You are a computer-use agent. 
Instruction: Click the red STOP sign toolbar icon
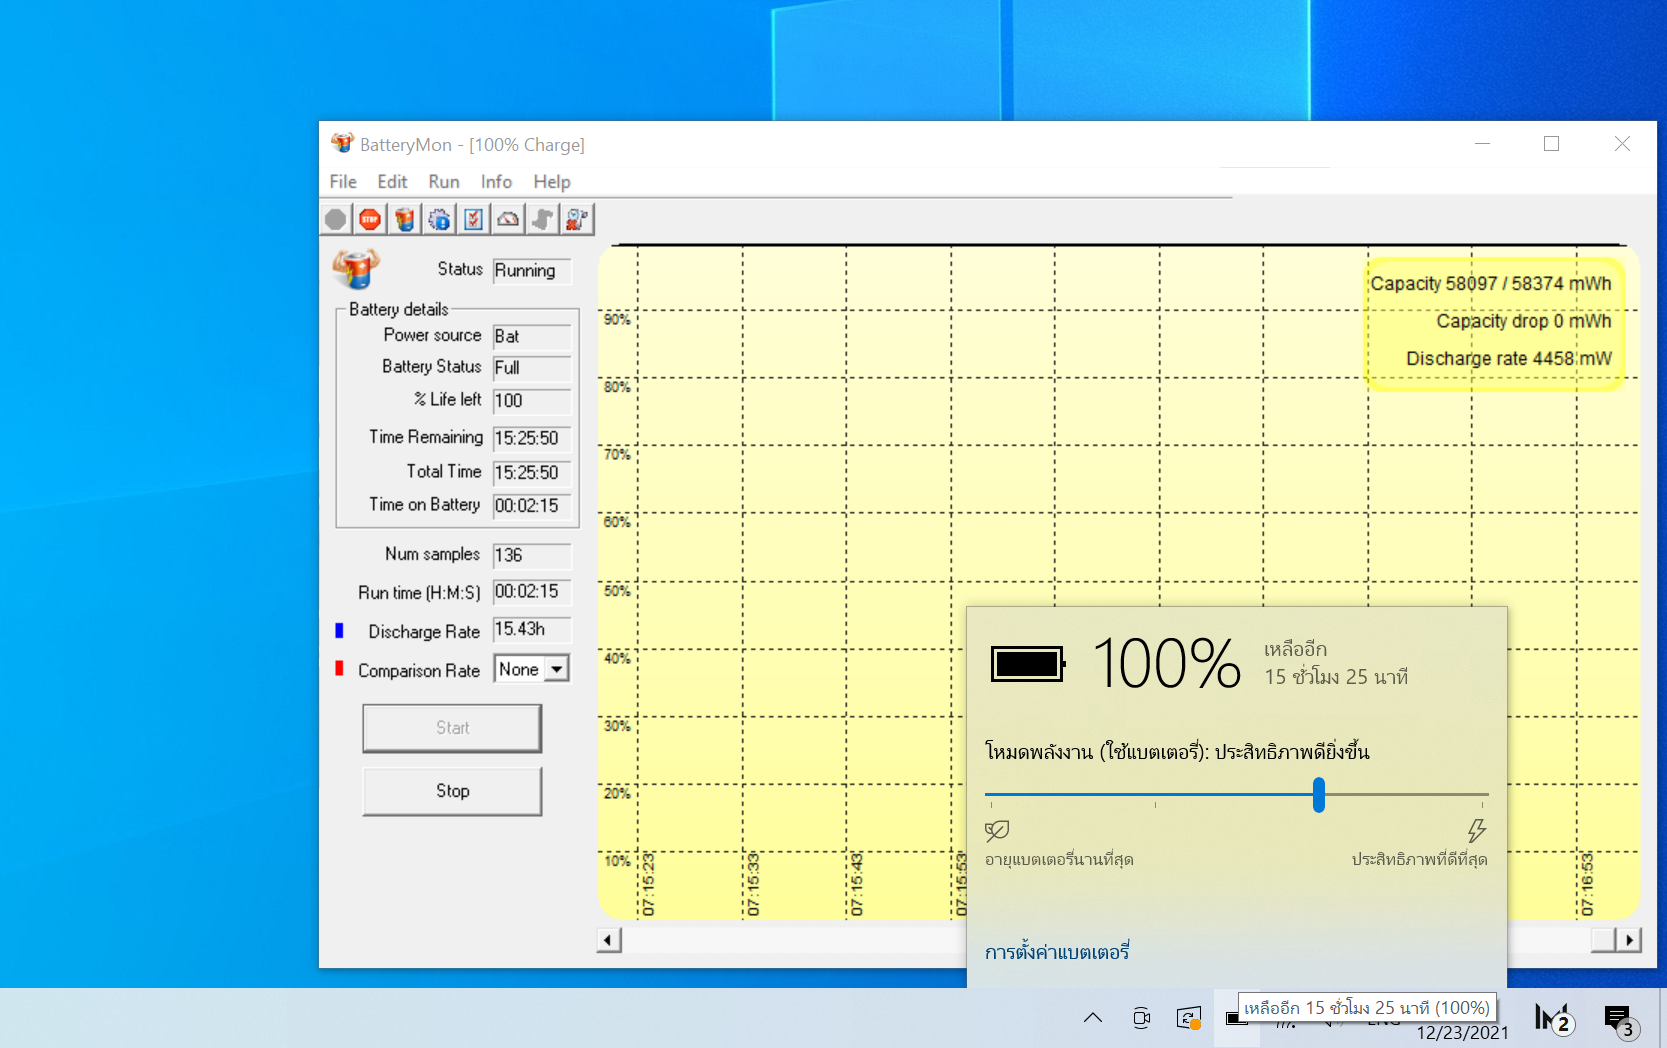point(370,219)
